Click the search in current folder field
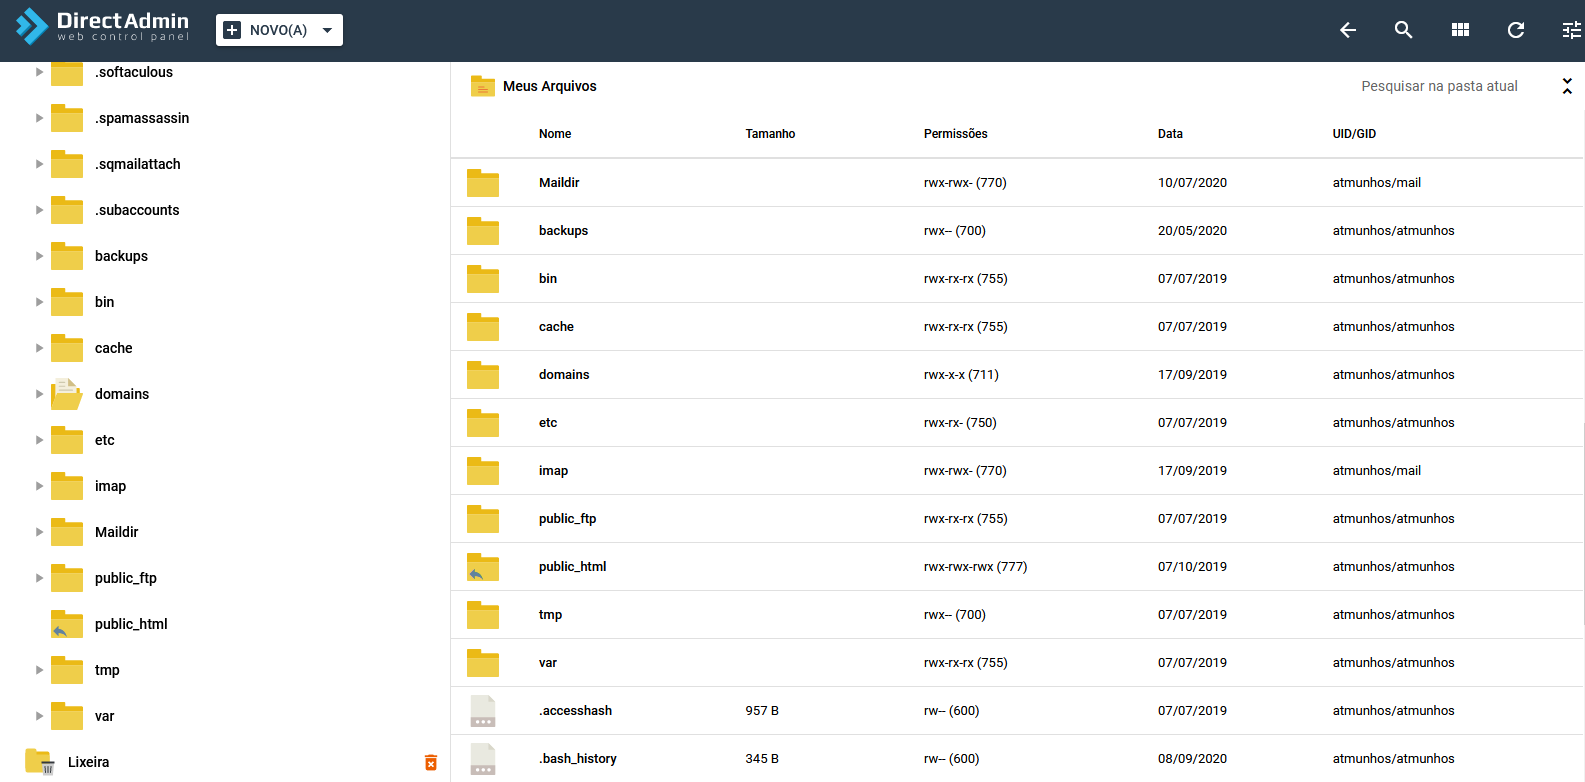Image resolution: width=1585 pixels, height=782 pixels. click(1439, 86)
